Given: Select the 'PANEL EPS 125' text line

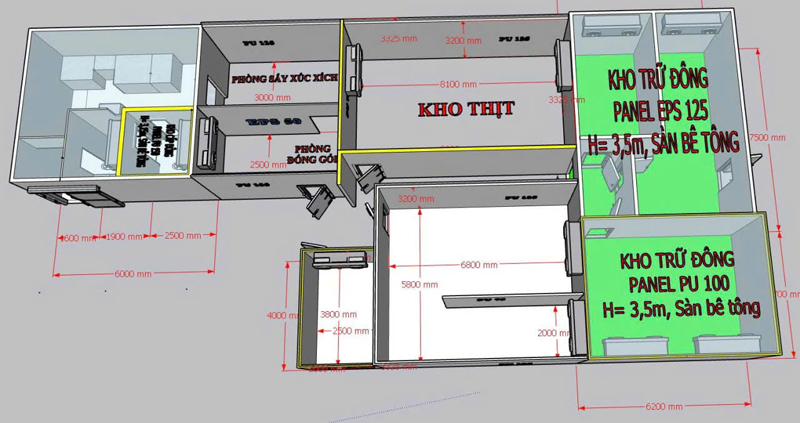Looking at the screenshot, I should tap(661, 110).
